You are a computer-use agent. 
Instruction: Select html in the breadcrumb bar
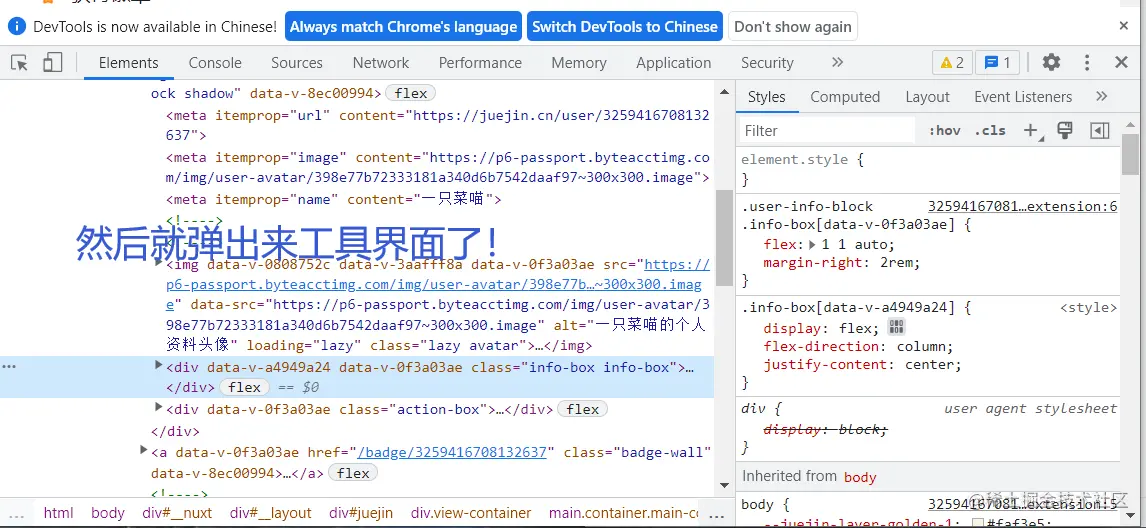58,513
